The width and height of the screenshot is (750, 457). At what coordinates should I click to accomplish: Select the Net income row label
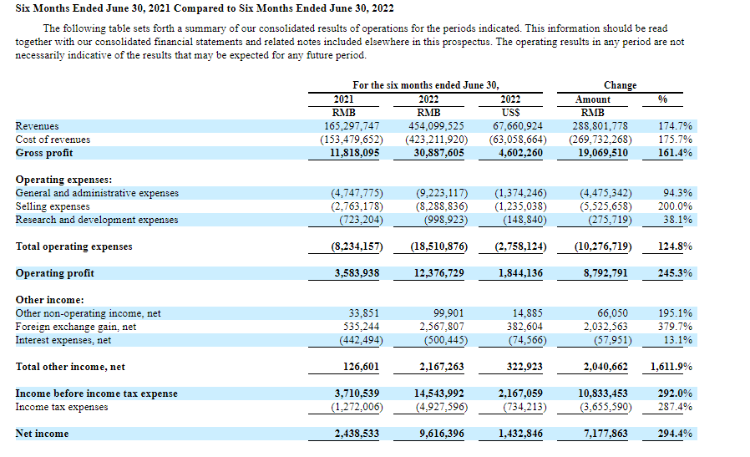[x=42, y=434]
